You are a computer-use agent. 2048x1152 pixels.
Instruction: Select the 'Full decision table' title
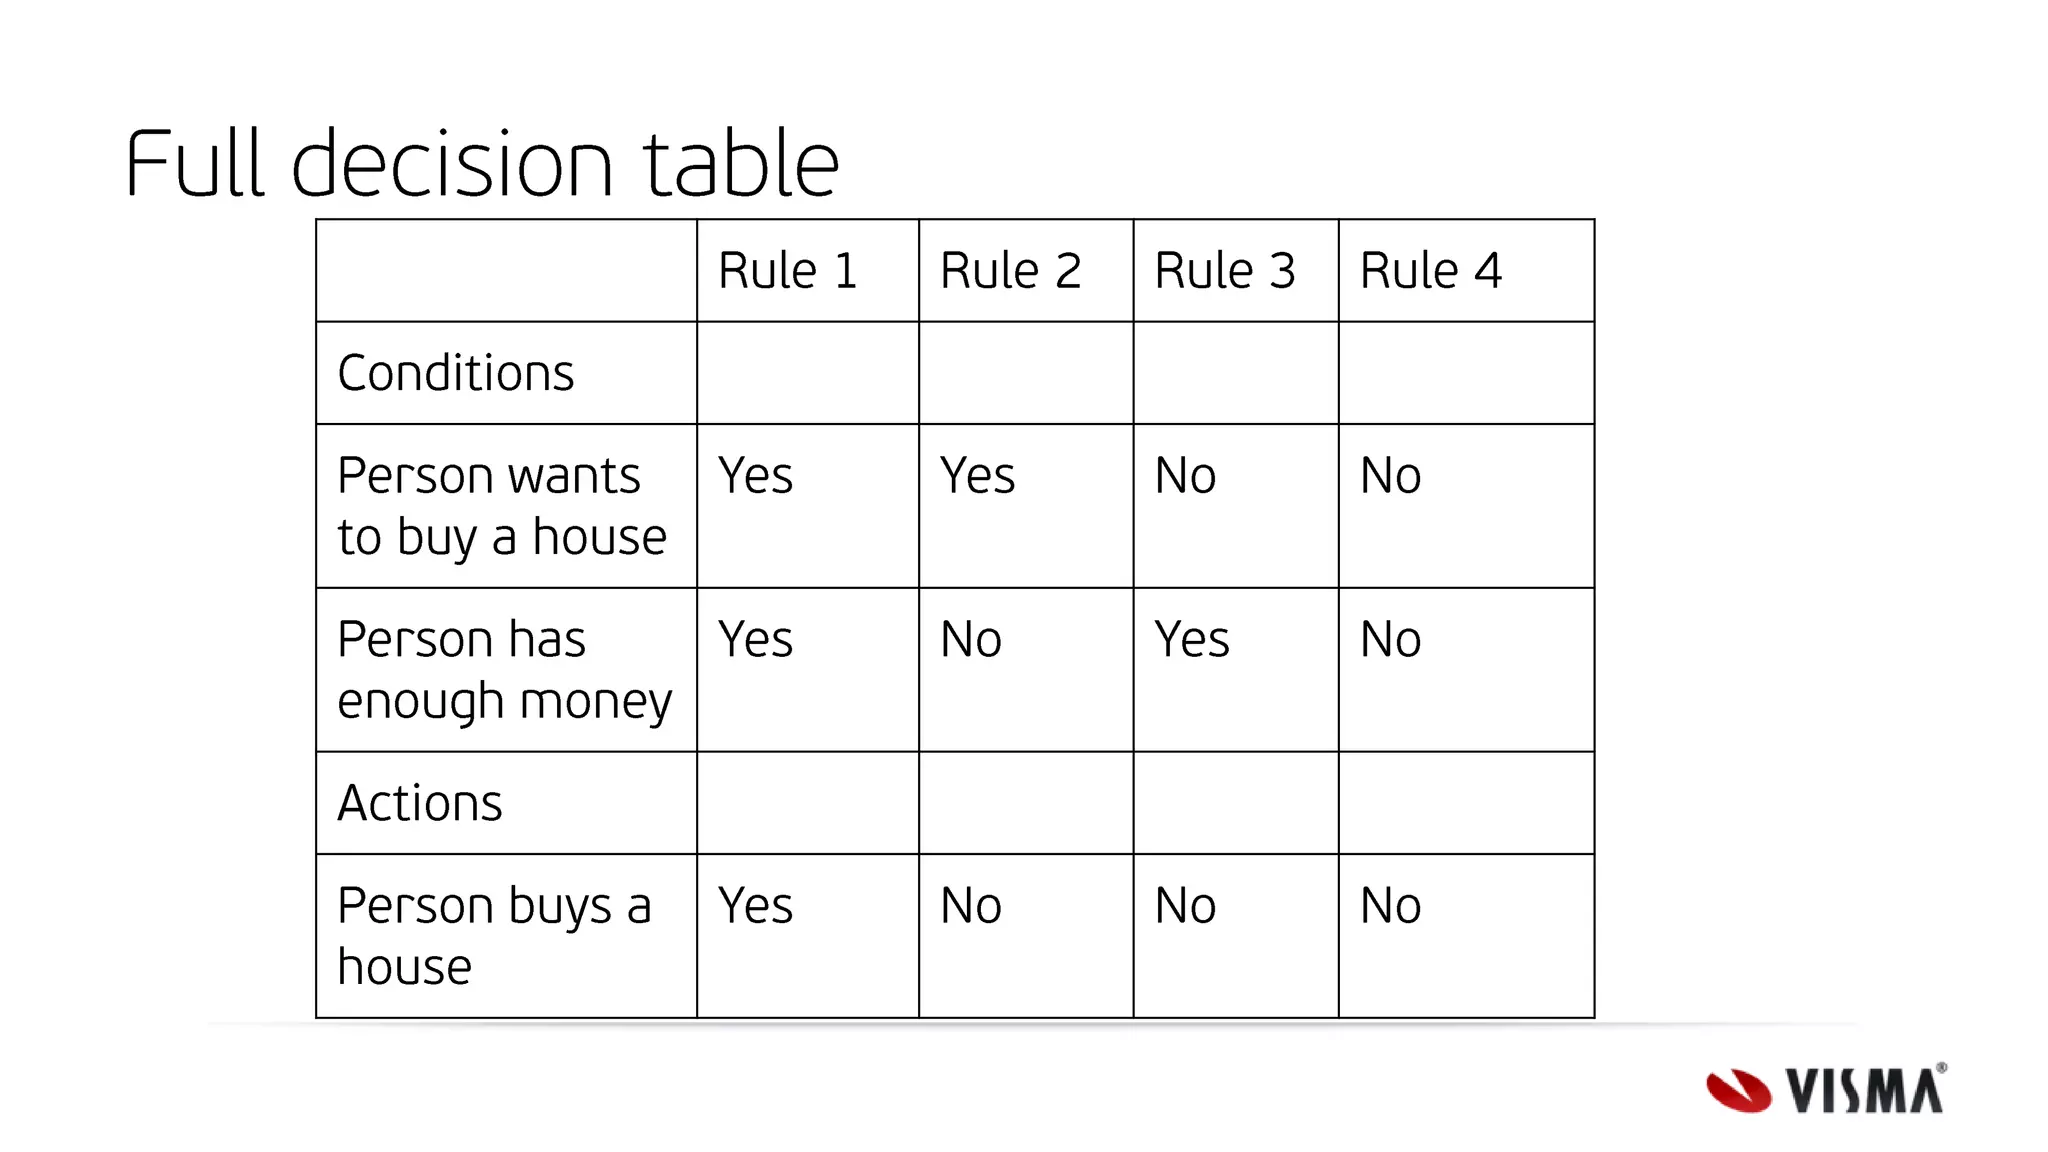481,164
